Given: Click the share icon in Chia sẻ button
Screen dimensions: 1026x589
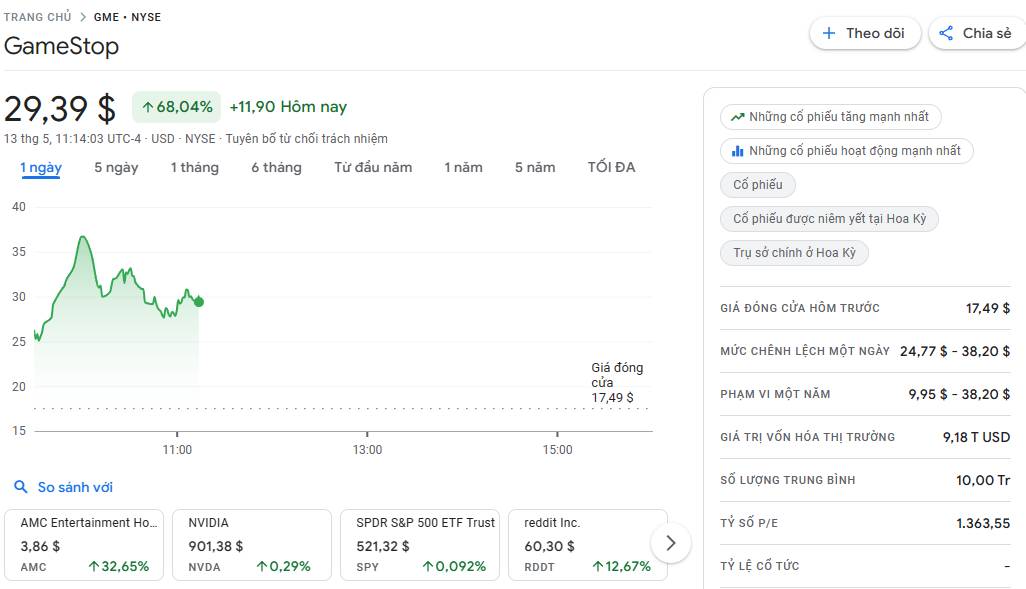Looking at the screenshot, I should [946, 33].
